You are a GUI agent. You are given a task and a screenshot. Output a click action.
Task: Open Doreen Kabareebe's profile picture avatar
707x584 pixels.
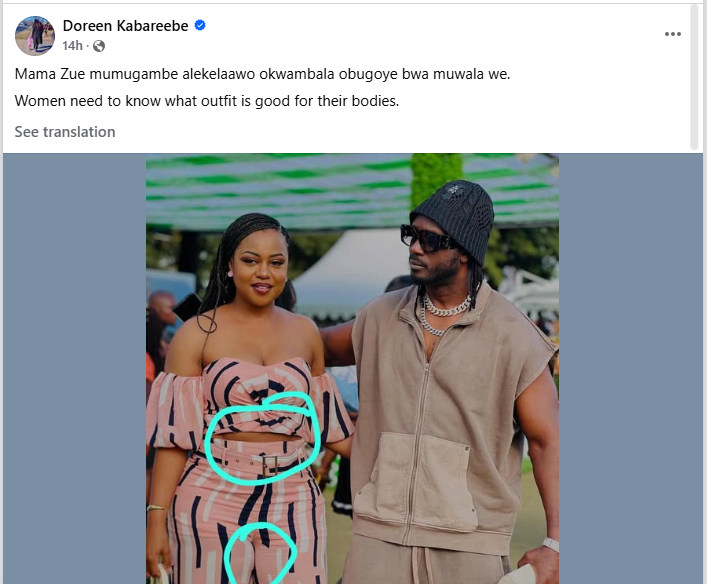(x=35, y=36)
